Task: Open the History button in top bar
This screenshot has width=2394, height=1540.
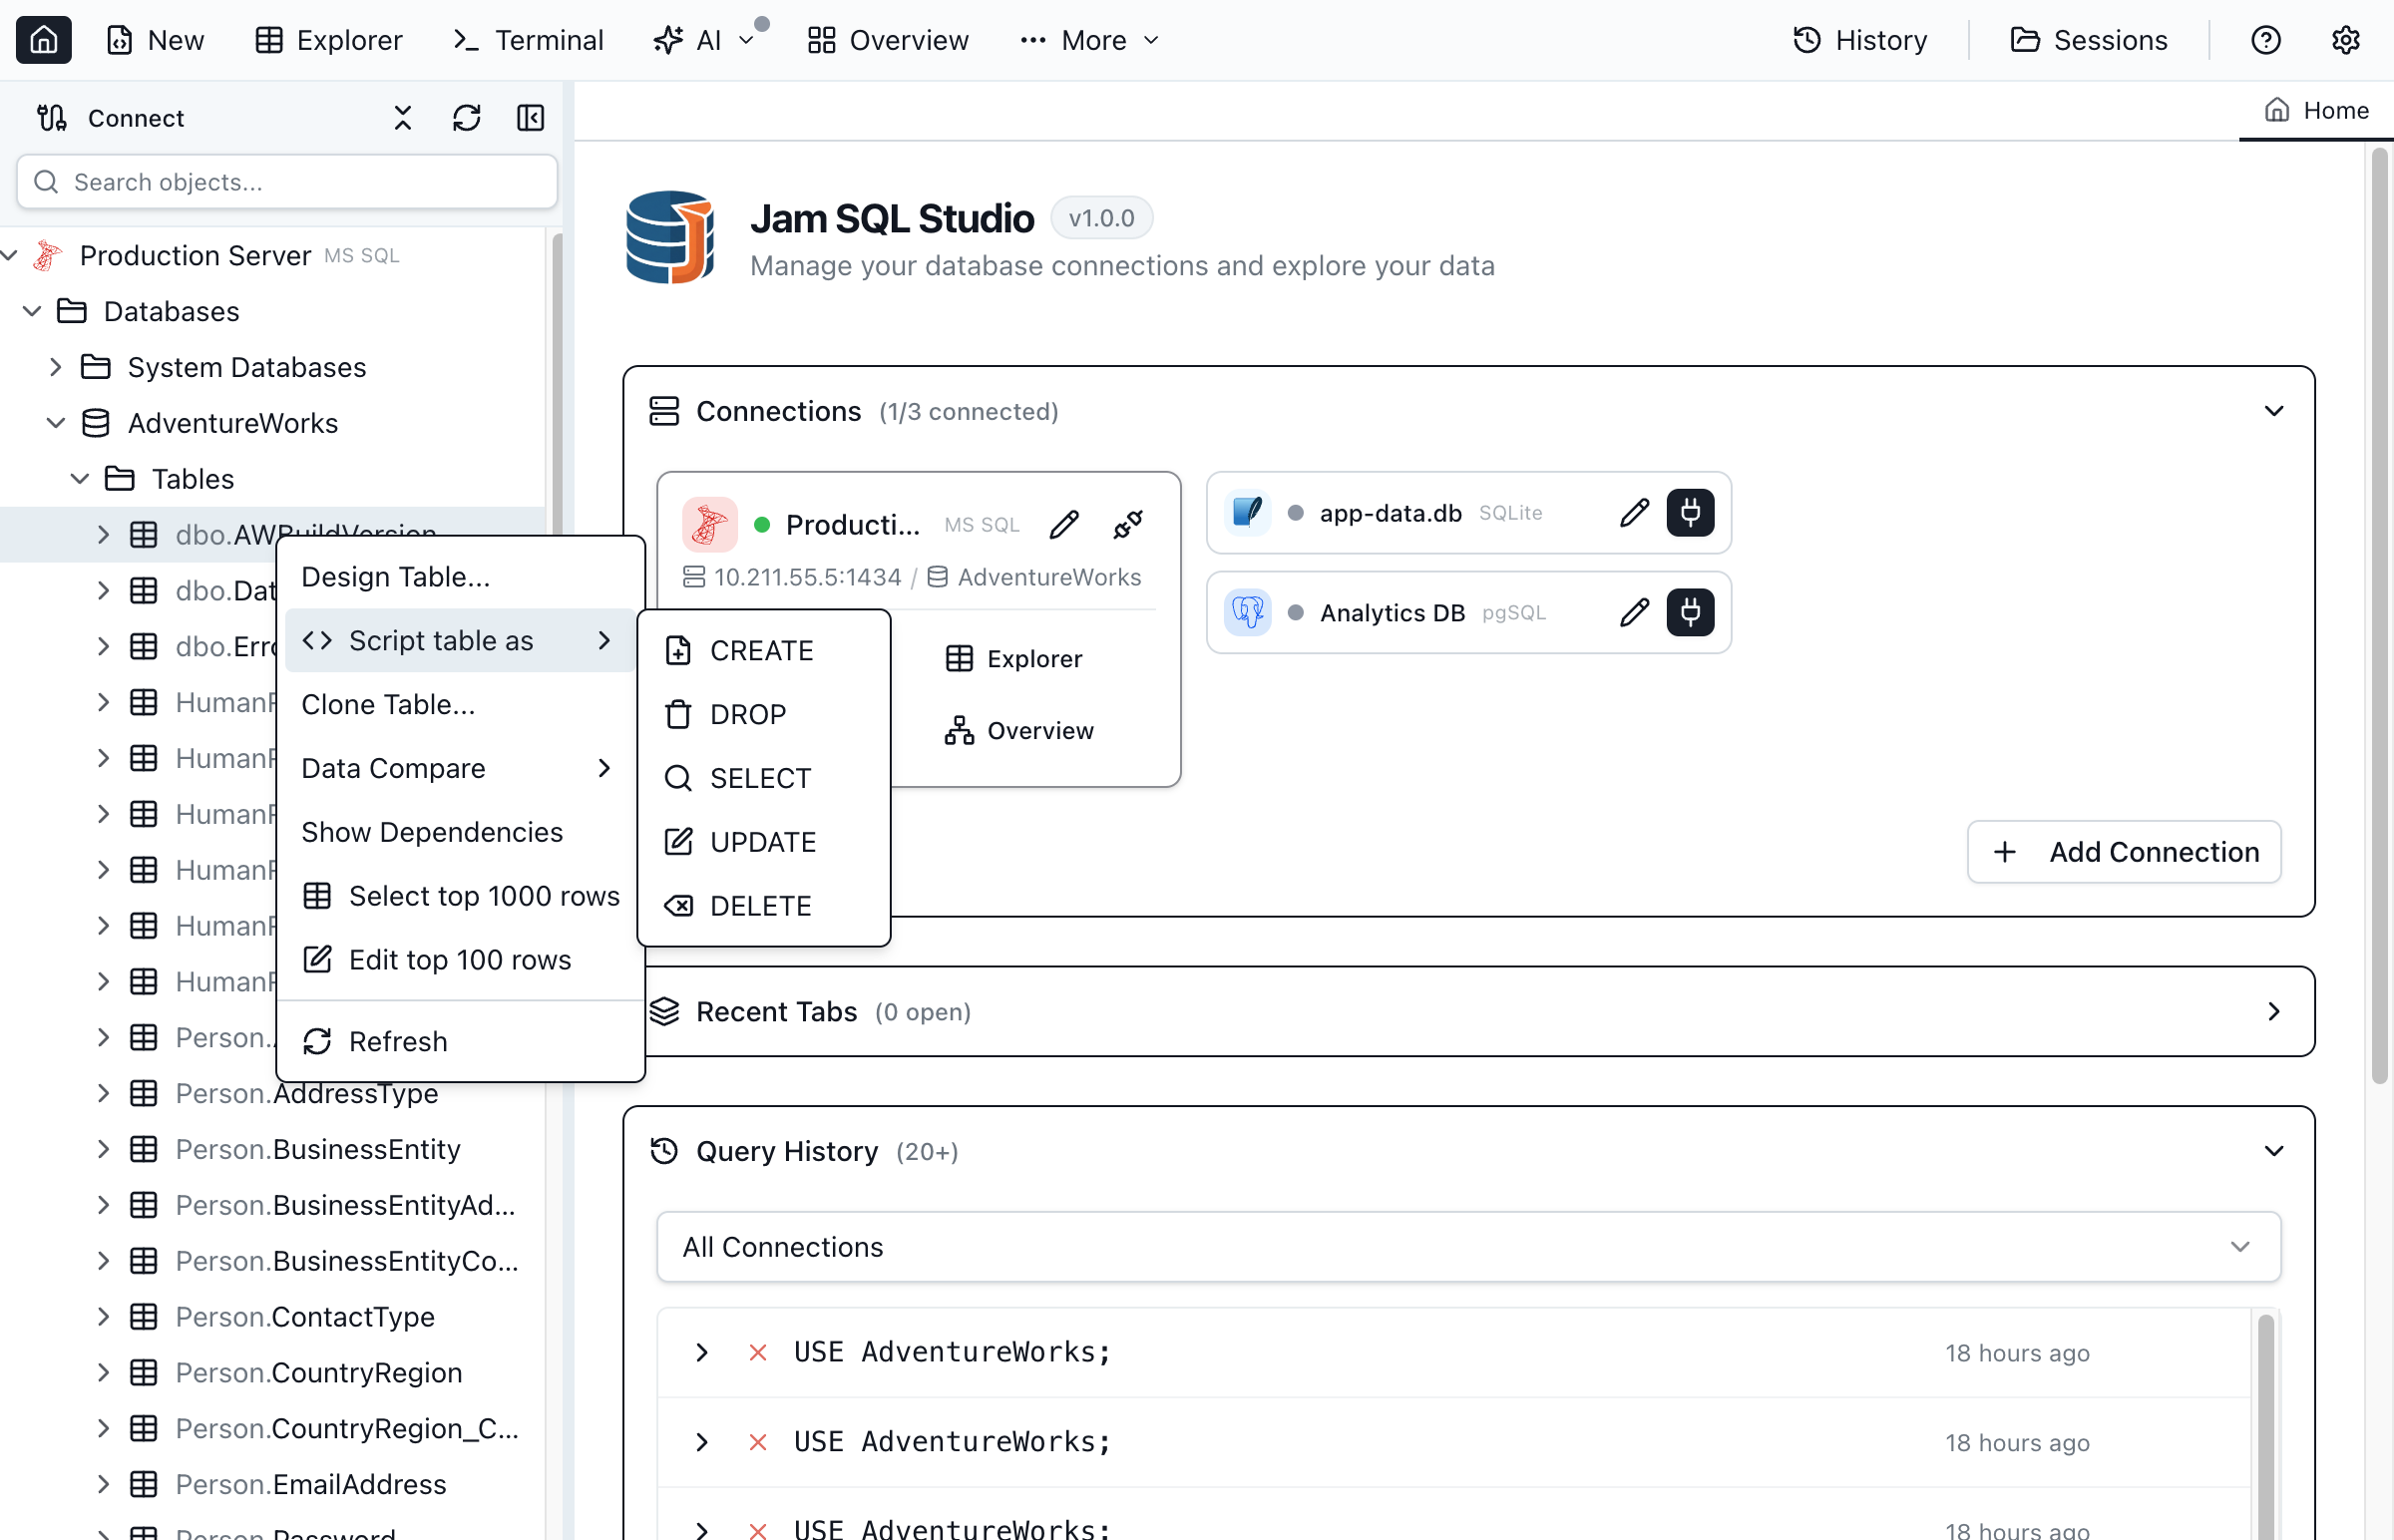Action: (x=1859, y=40)
